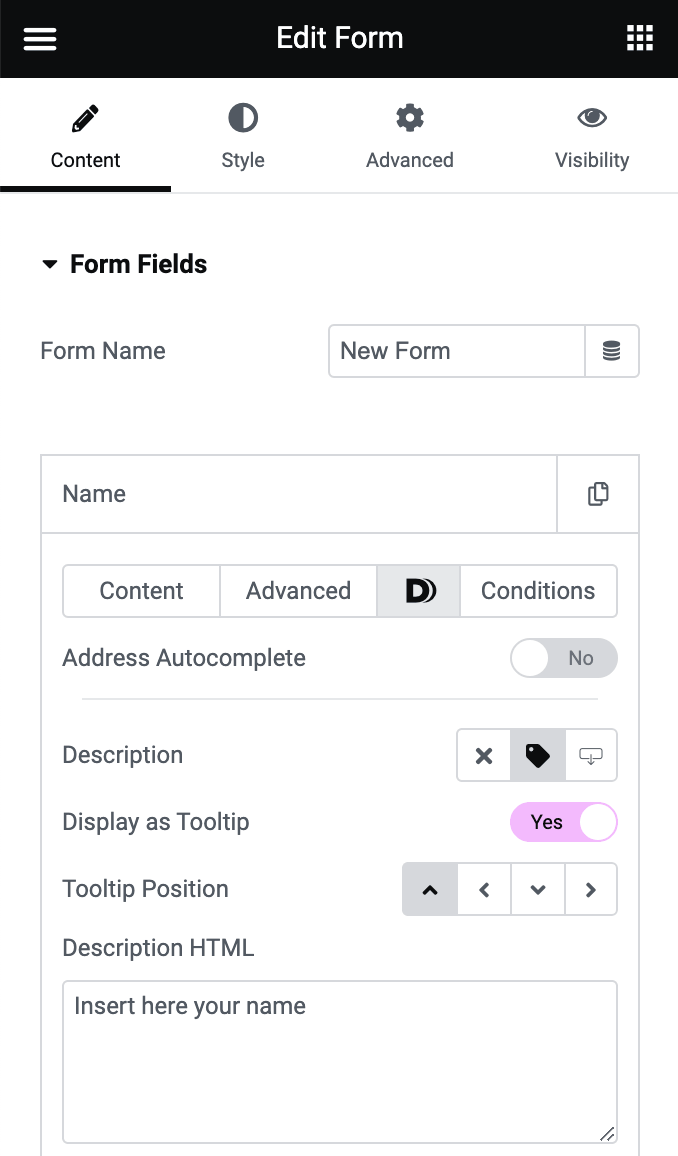
Task: Set Tooltip Position to left arrow
Action: coord(484,889)
